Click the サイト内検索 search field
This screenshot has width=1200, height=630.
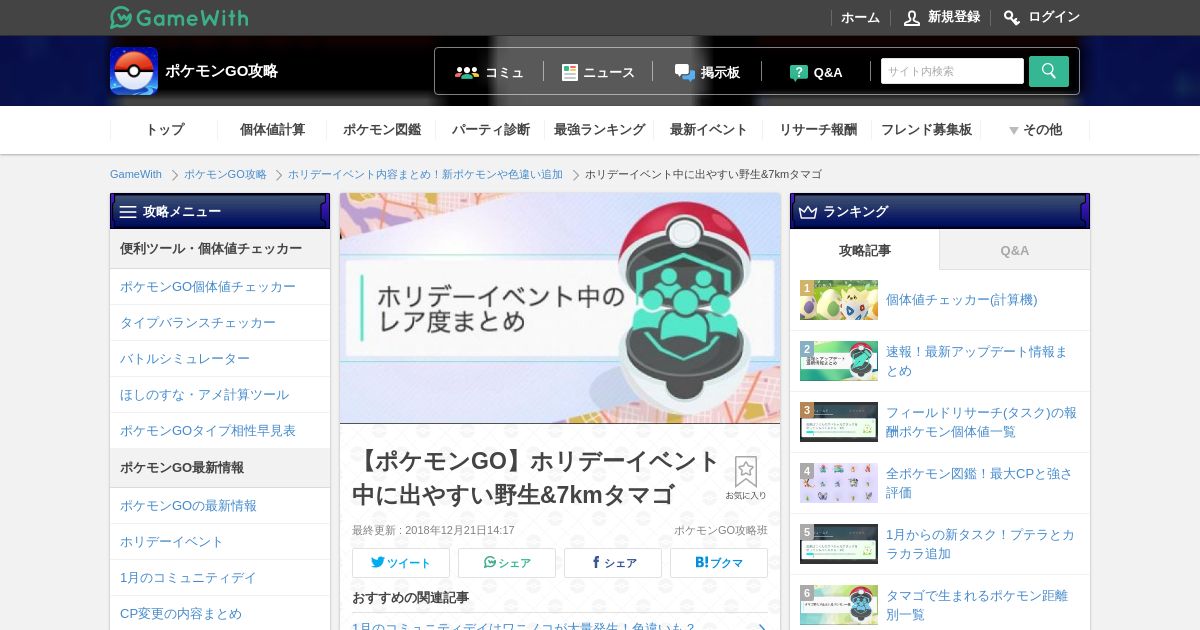[x=952, y=71]
